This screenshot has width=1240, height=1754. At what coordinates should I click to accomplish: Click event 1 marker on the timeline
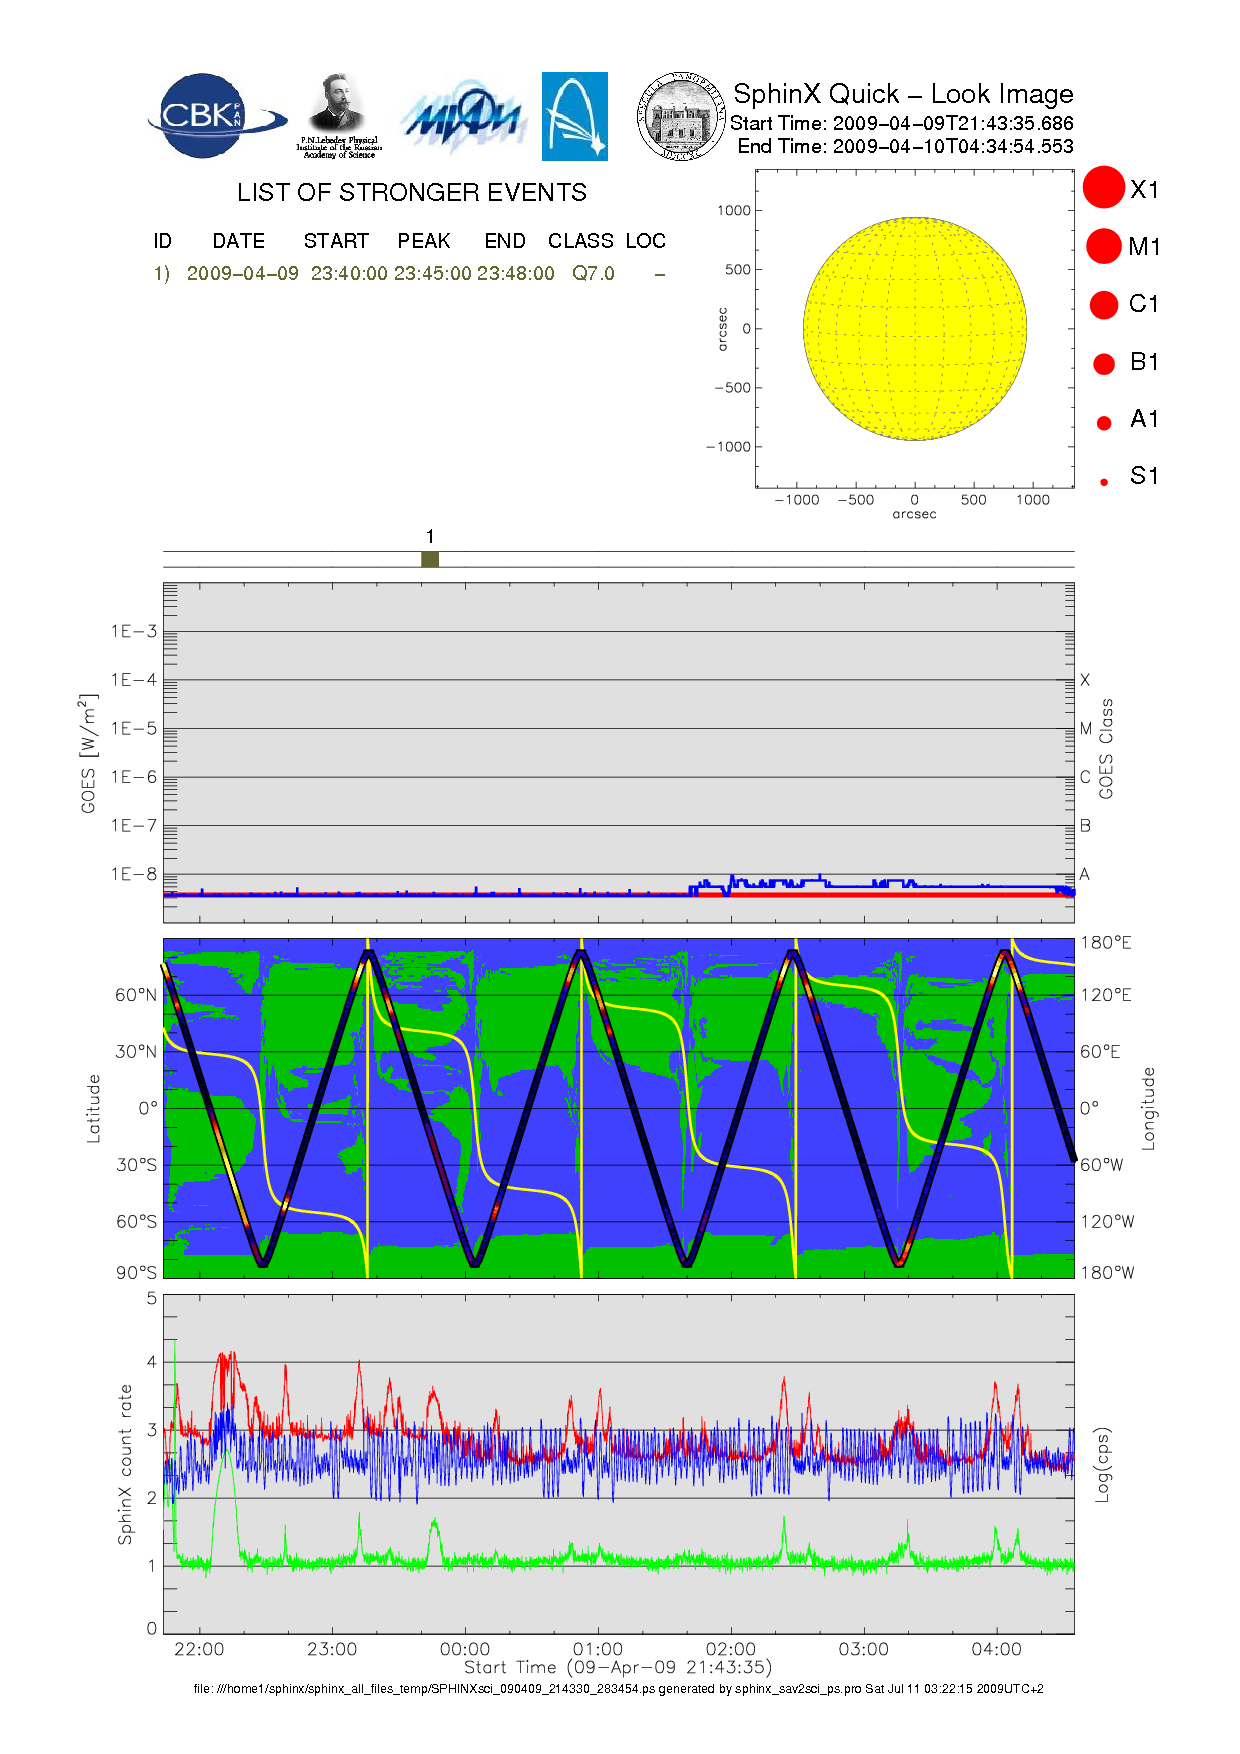[430, 559]
